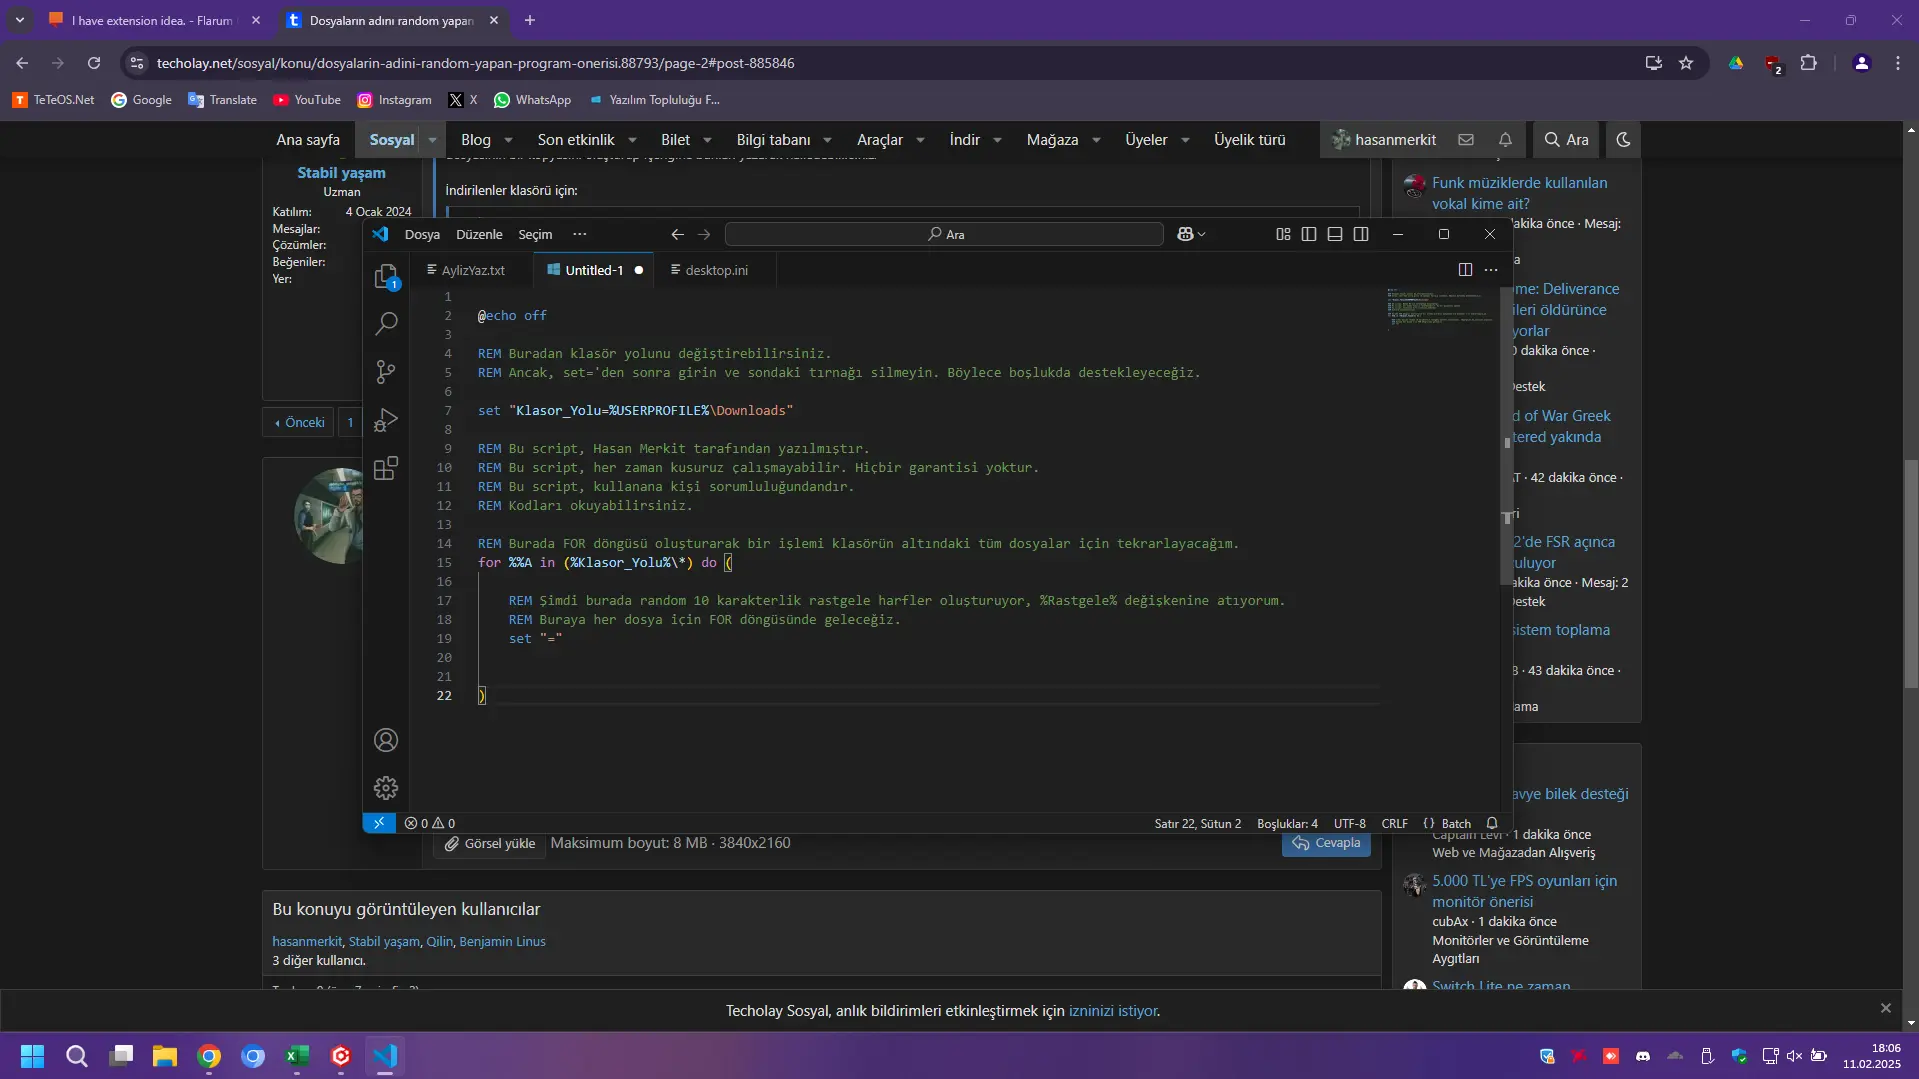1919x1079 pixels.
Task: Expand the Bilet dropdown arrow
Action: click(707, 140)
